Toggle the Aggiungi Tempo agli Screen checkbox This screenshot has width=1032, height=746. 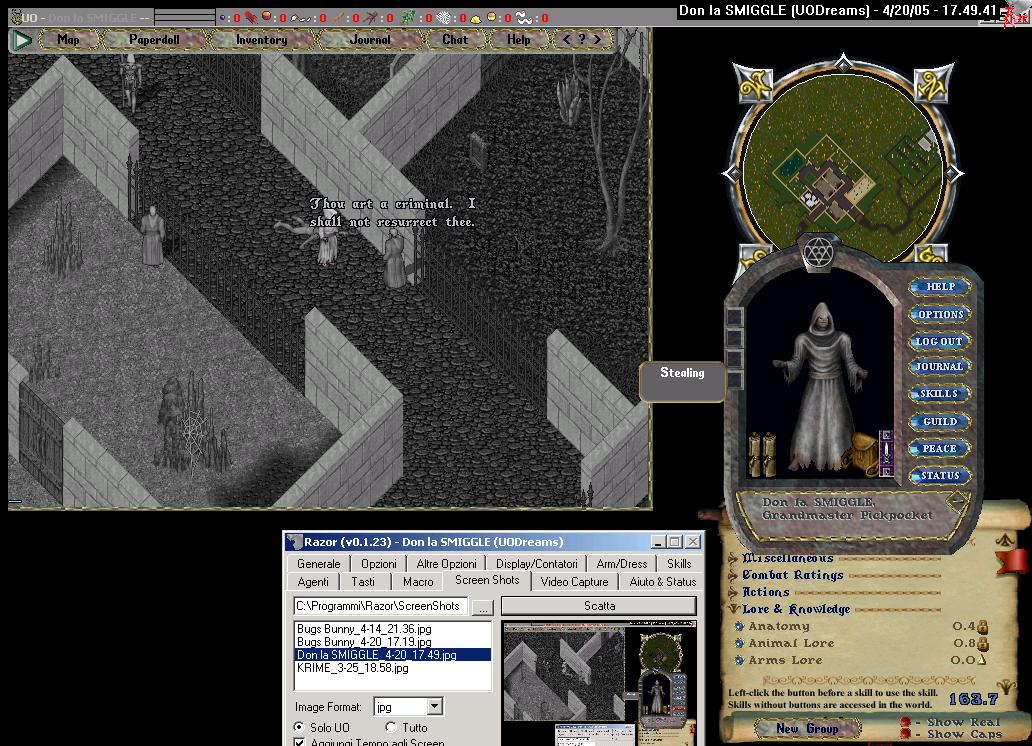click(x=299, y=742)
